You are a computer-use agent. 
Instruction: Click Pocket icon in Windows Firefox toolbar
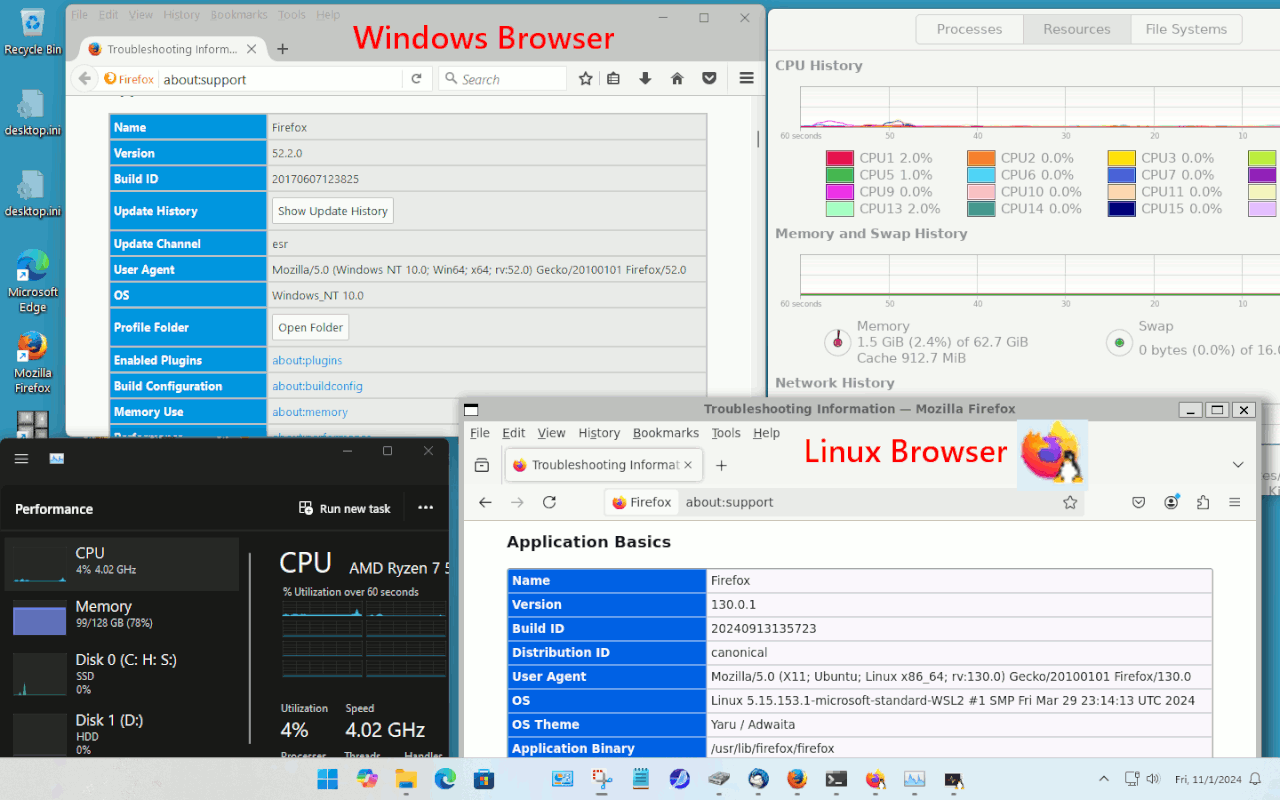coord(709,79)
